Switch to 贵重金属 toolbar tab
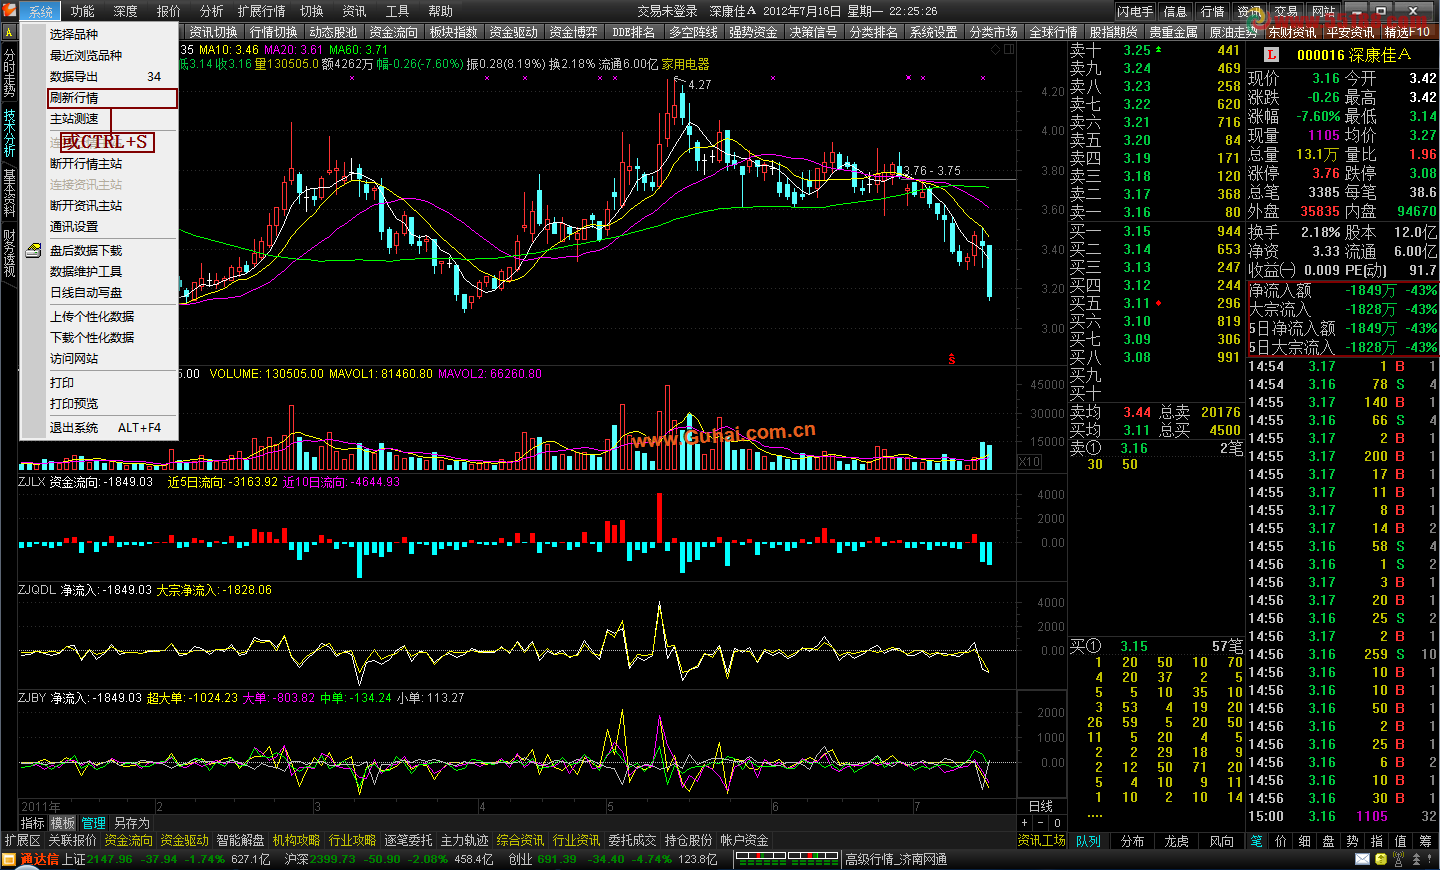The width and height of the screenshot is (1440, 870). [1173, 32]
